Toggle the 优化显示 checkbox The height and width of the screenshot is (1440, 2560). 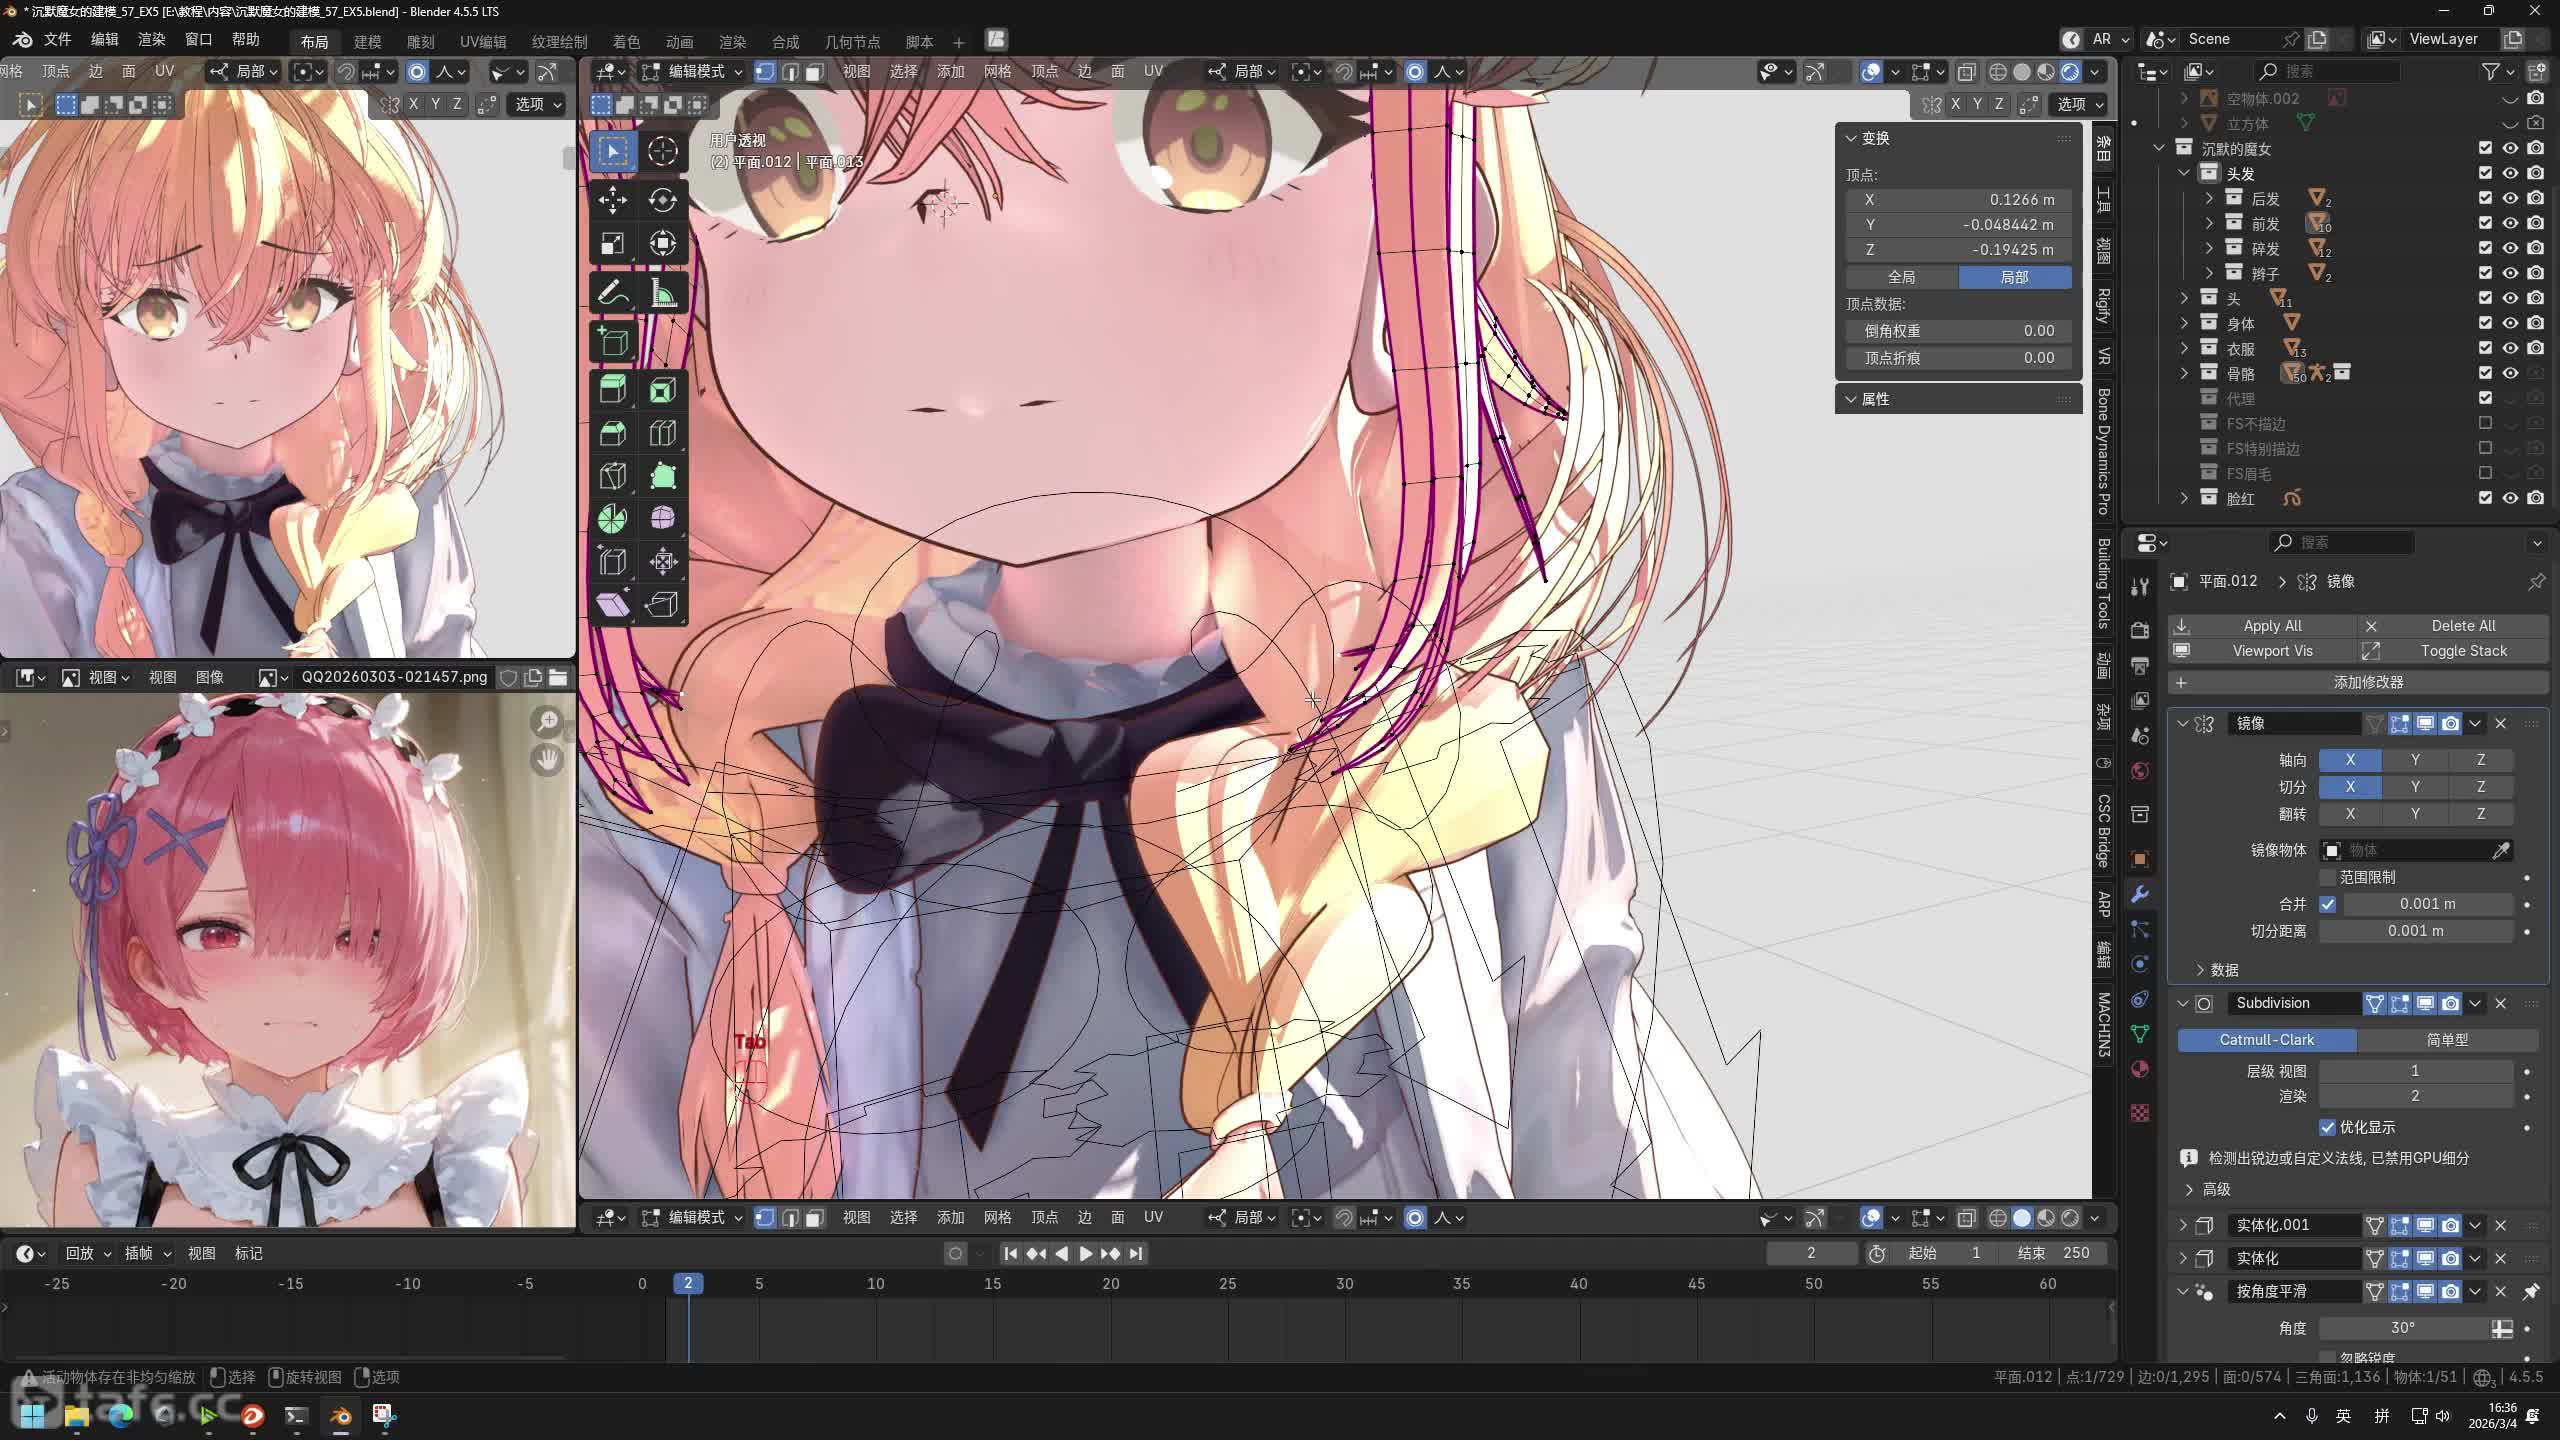pyautogui.click(x=2328, y=1127)
